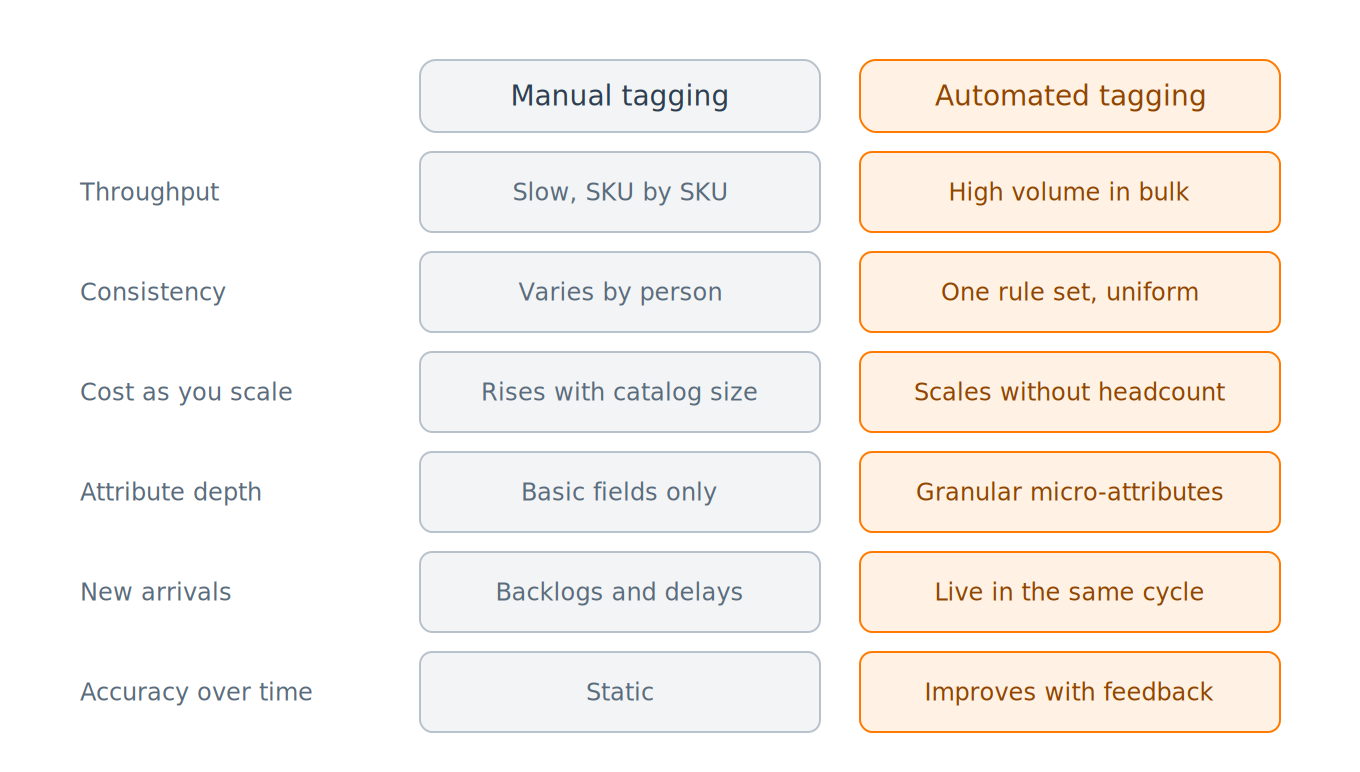
Task: Click the 'New arrivals' row label
Action: pyautogui.click(x=156, y=592)
